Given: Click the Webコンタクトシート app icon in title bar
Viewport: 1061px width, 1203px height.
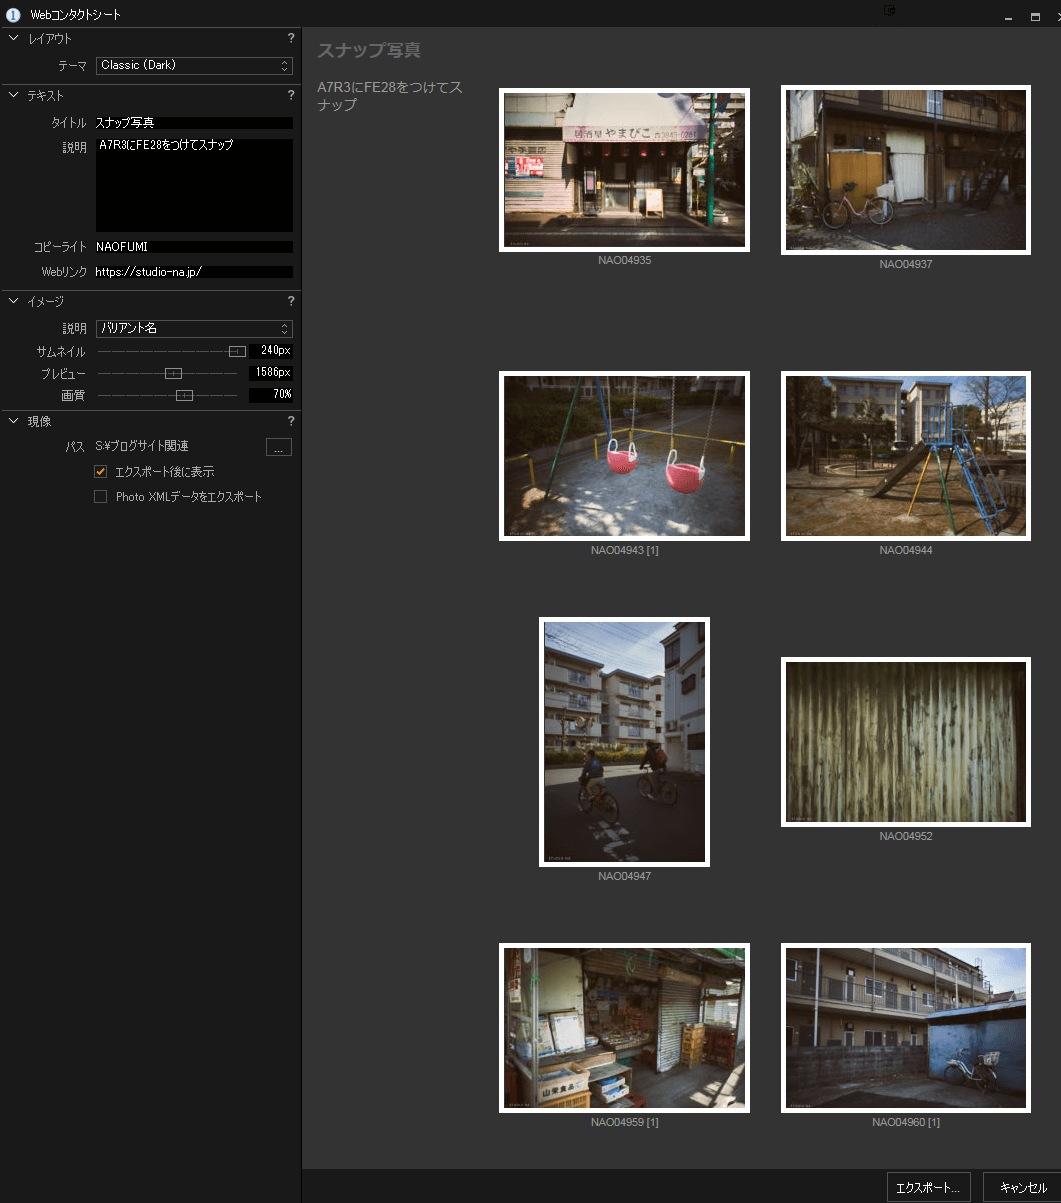Looking at the screenshot, I should (x=13, y=15).
